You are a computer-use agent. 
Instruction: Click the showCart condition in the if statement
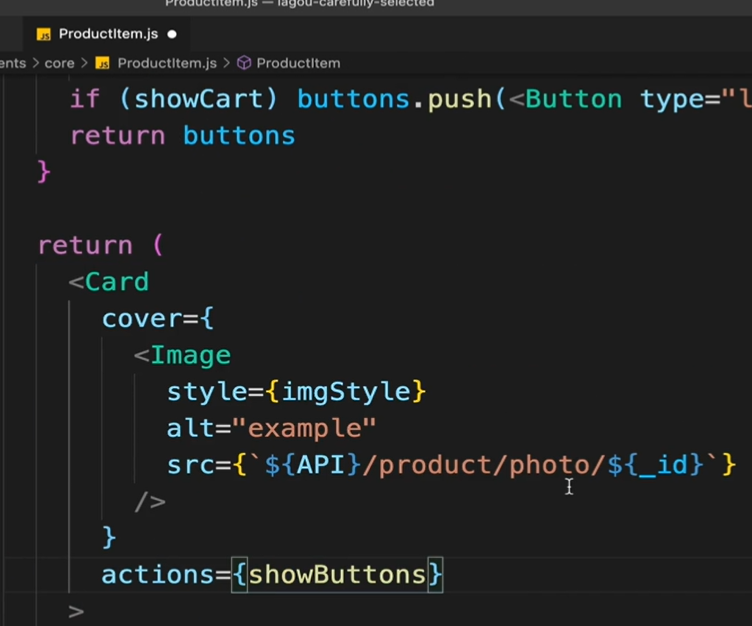coord(199,100)
